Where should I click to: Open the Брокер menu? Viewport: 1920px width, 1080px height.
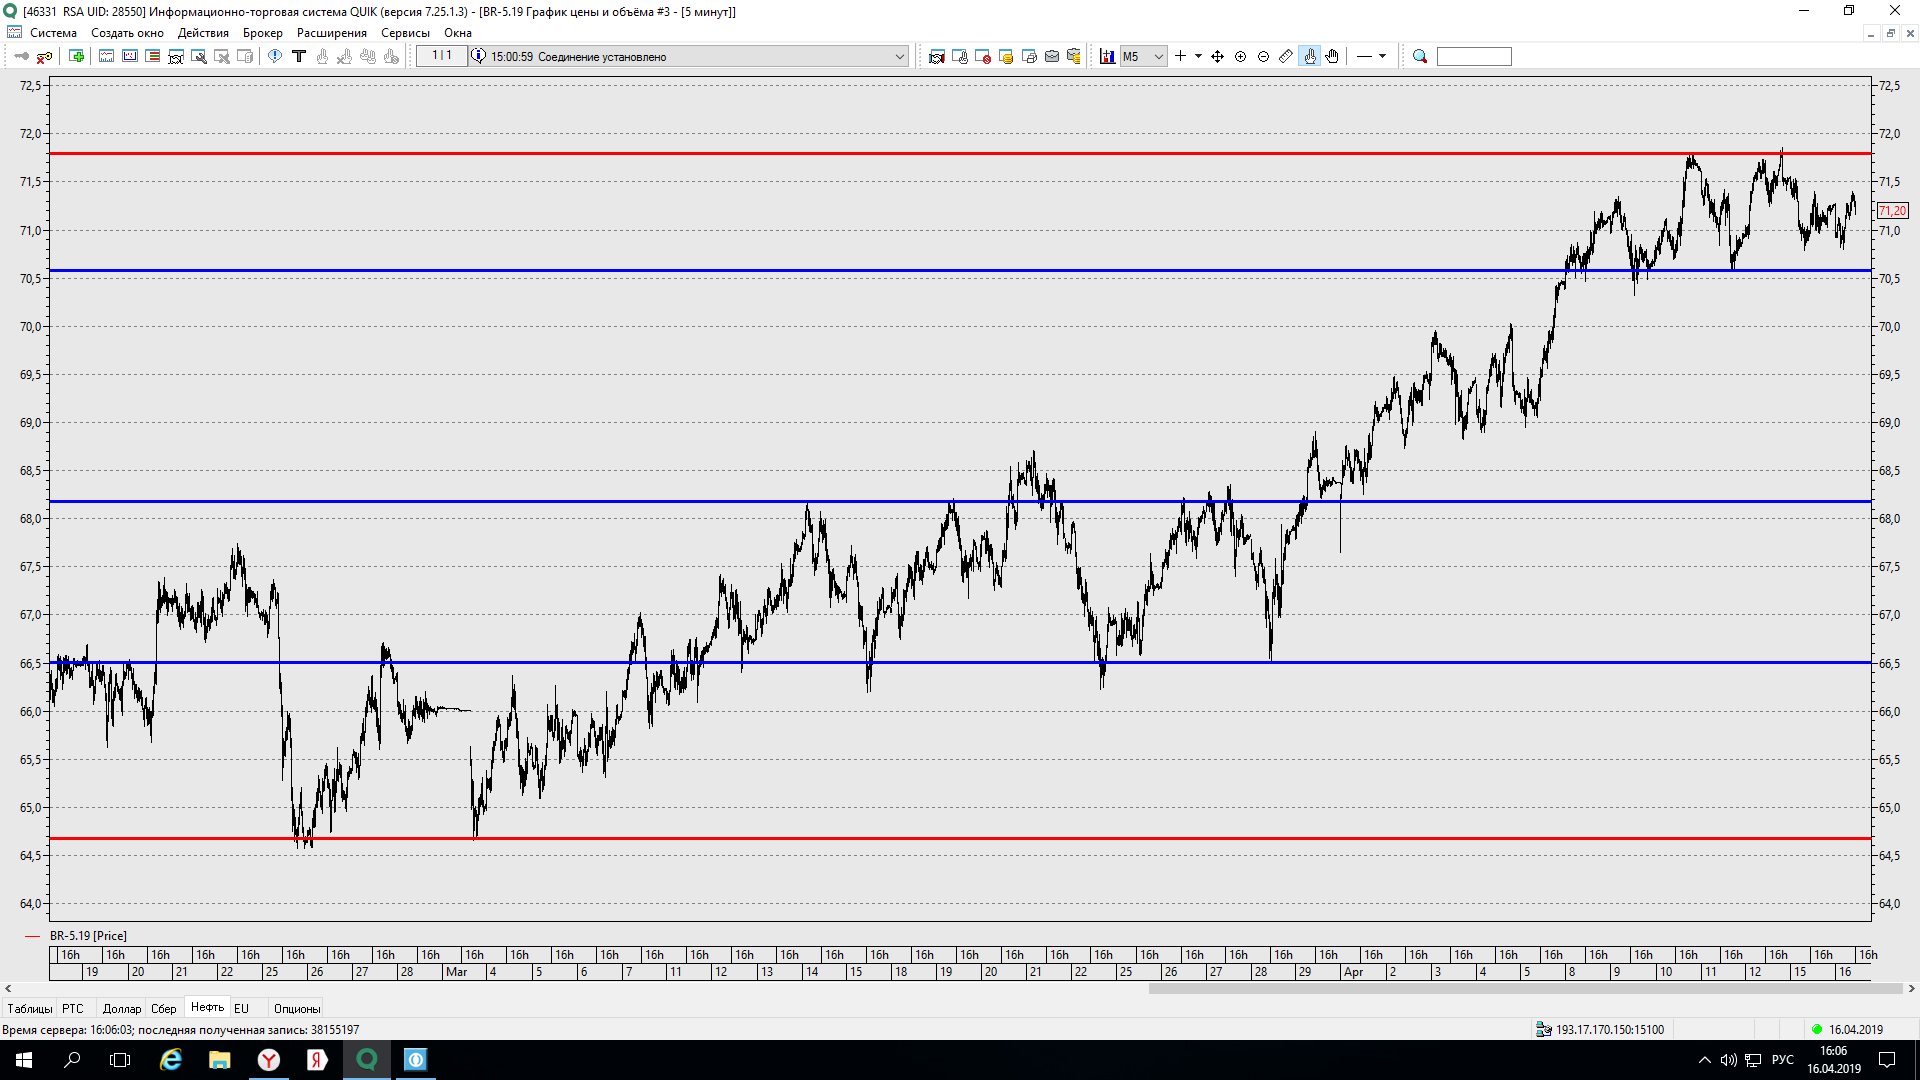(262, 33)
